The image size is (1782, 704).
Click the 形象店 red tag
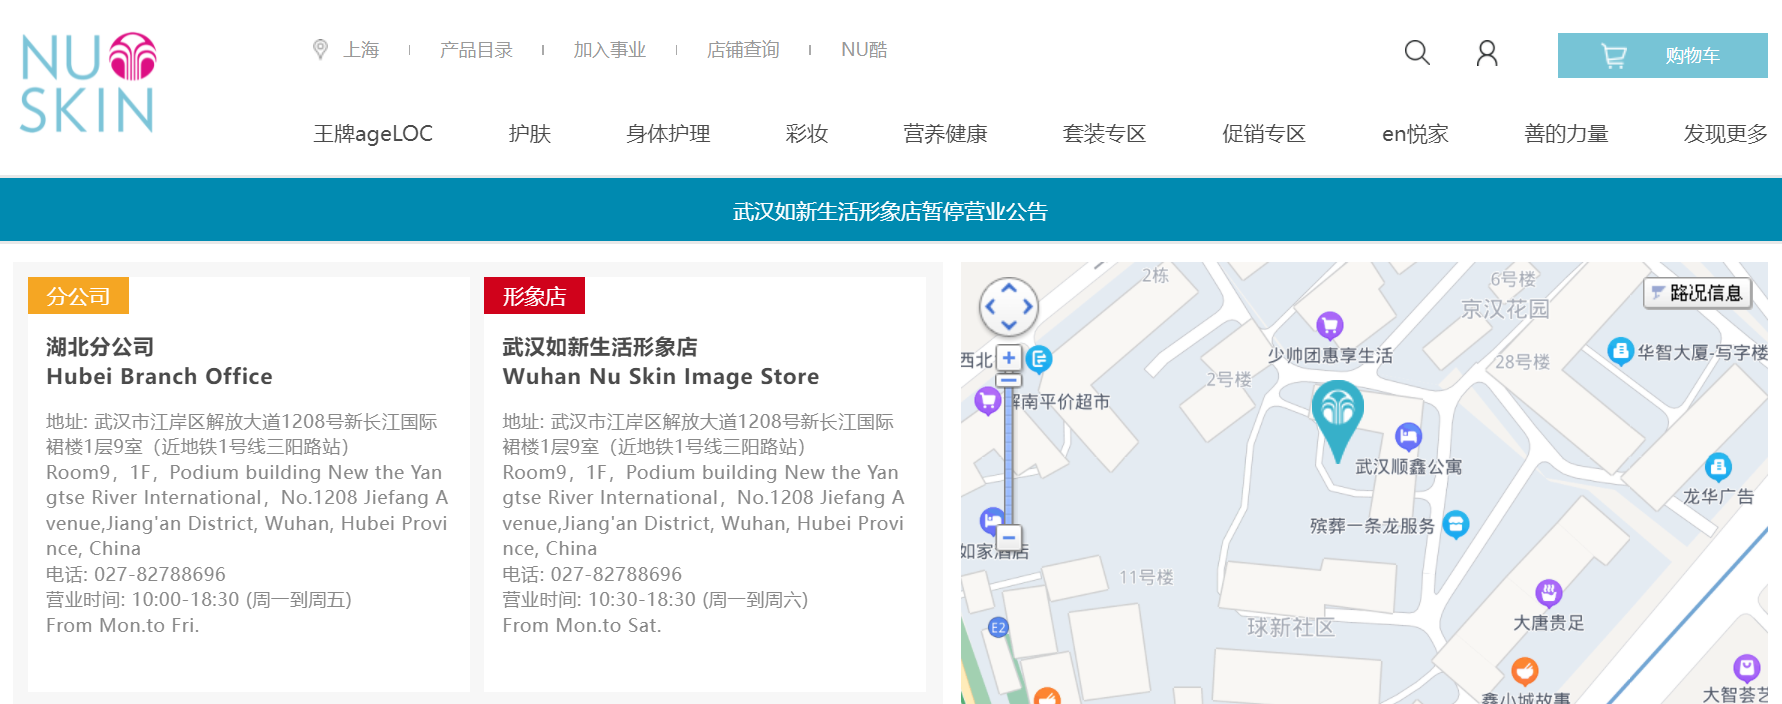534,296
